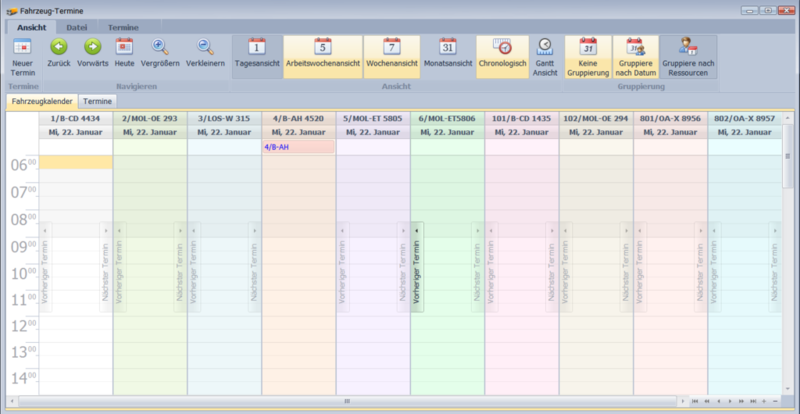Open the Datei ribbon tab
The height and width of the screenshot is (414, 800).
(77, 27)
